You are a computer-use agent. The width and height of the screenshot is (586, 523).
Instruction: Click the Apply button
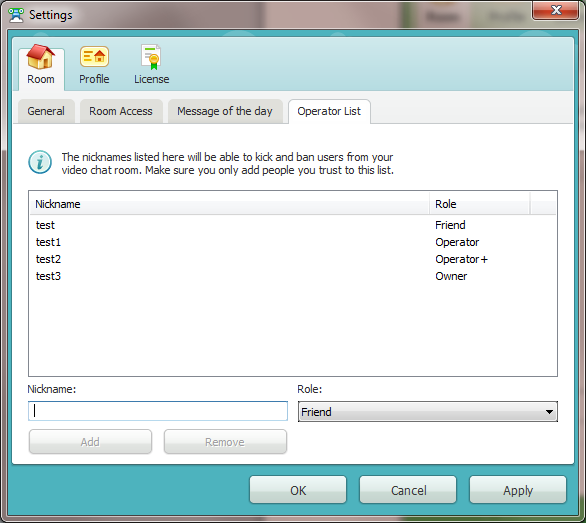(518, 490)
